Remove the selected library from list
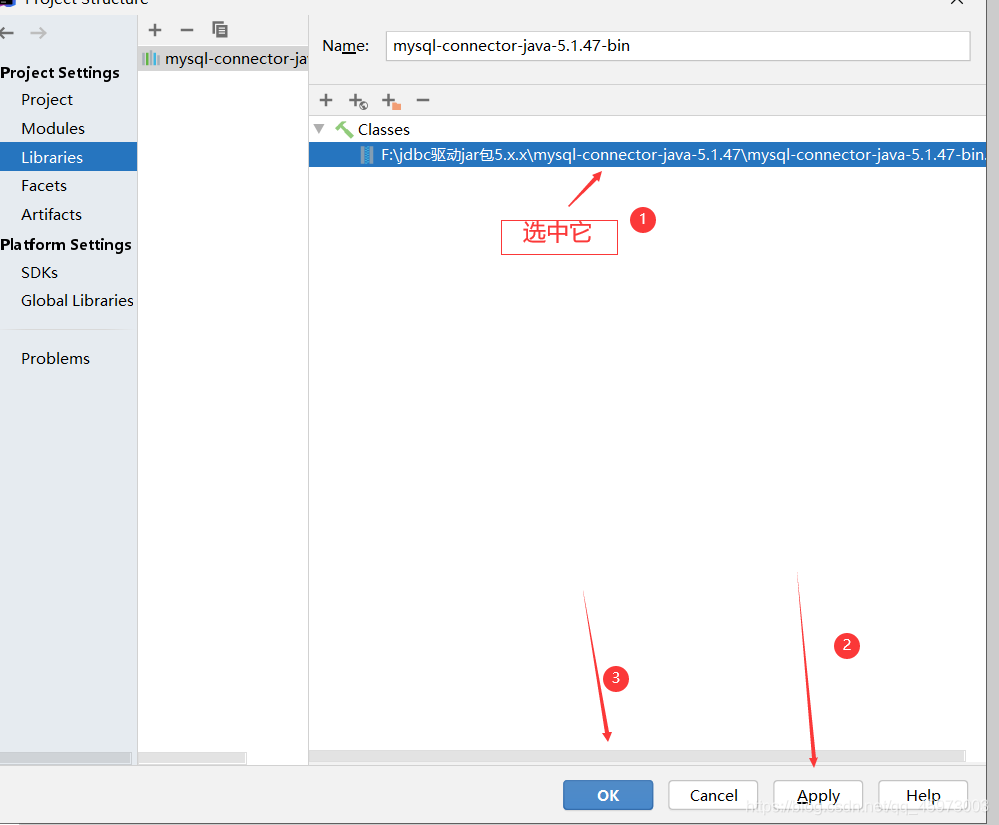Viewport: 999px width, 825px height. click(x=187, y=30)
